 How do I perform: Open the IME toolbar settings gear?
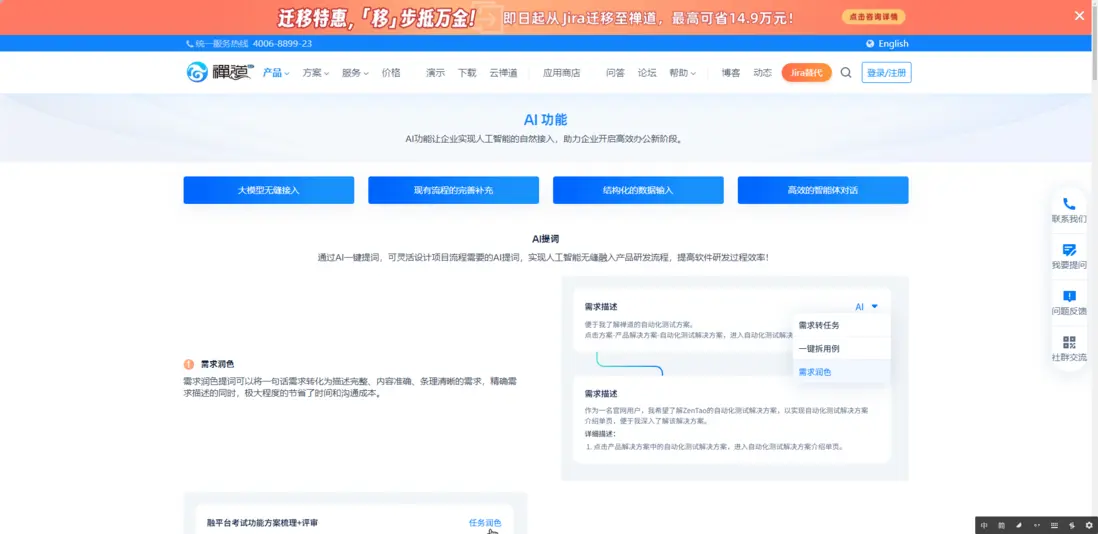[x=1089, y=525]
